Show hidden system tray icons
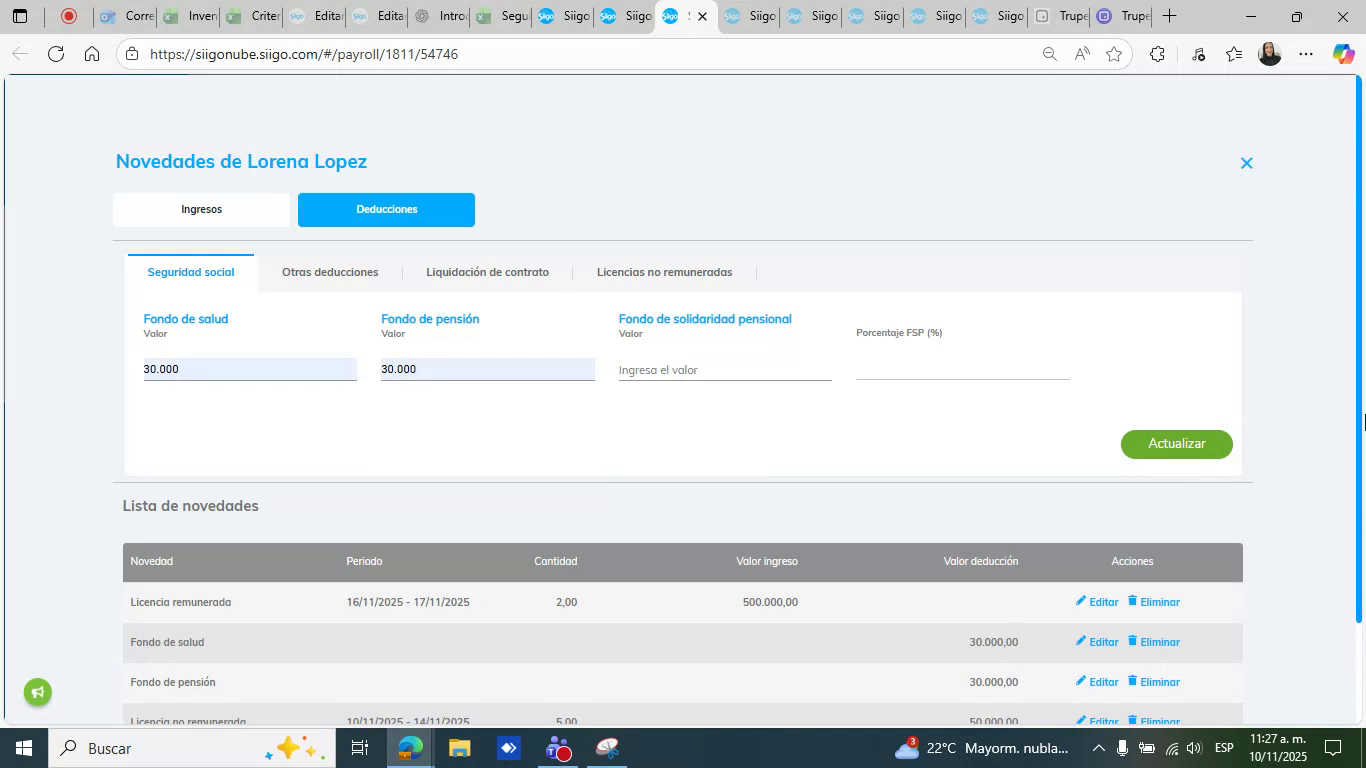 [x=1098, y=748]
